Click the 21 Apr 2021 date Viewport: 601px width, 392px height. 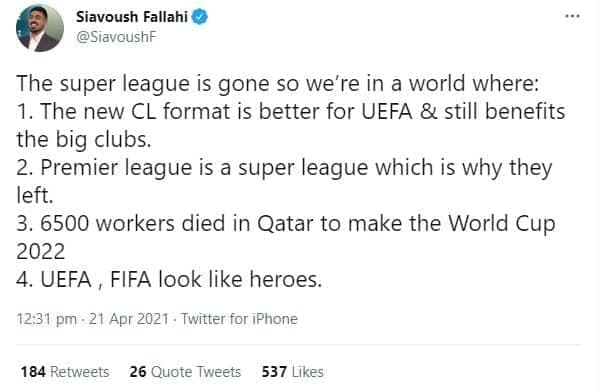point(128,319)
